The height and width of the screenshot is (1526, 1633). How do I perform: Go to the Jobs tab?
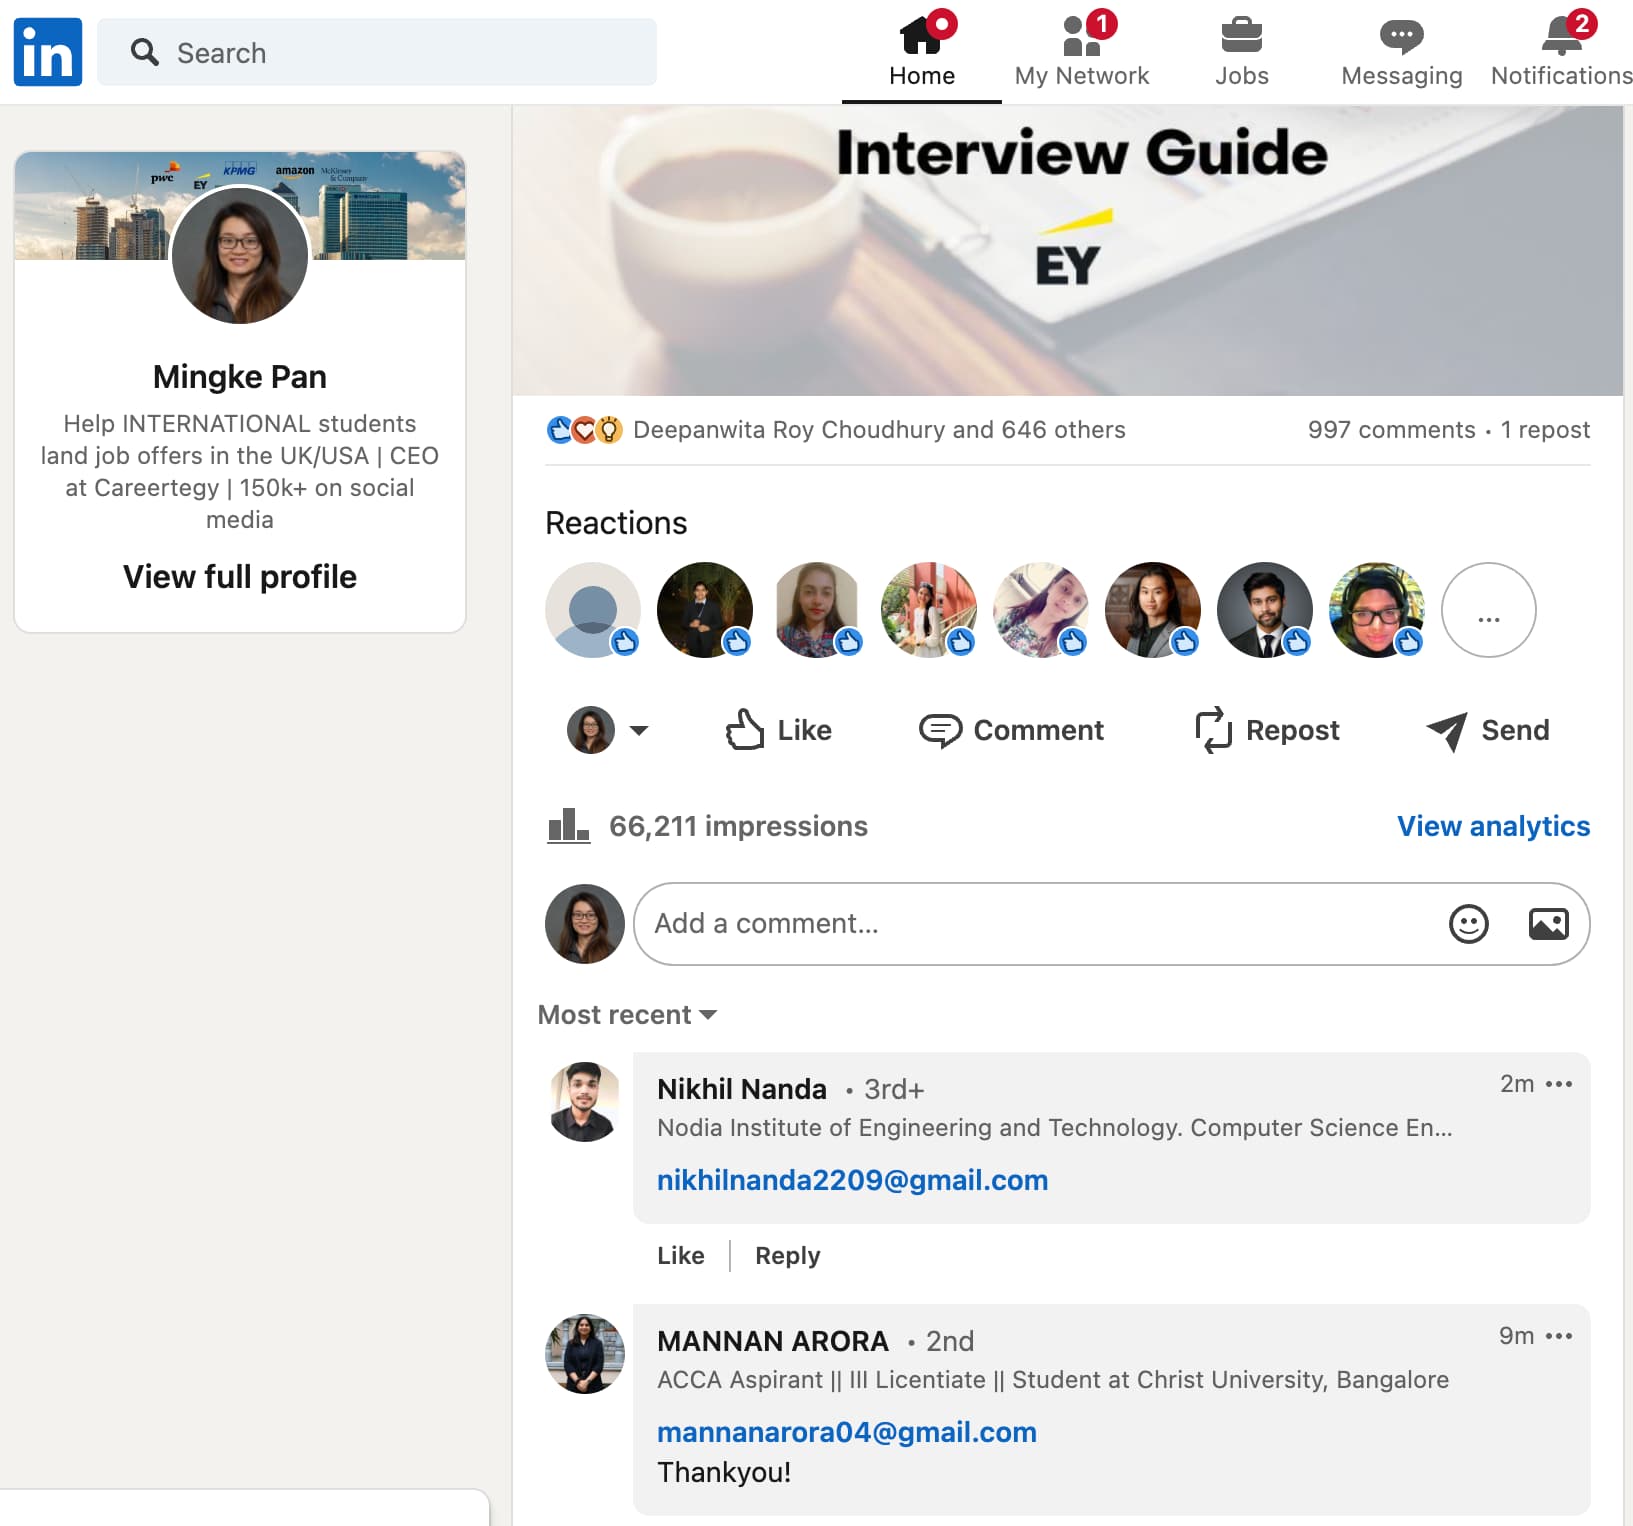tap(1242, 50)
